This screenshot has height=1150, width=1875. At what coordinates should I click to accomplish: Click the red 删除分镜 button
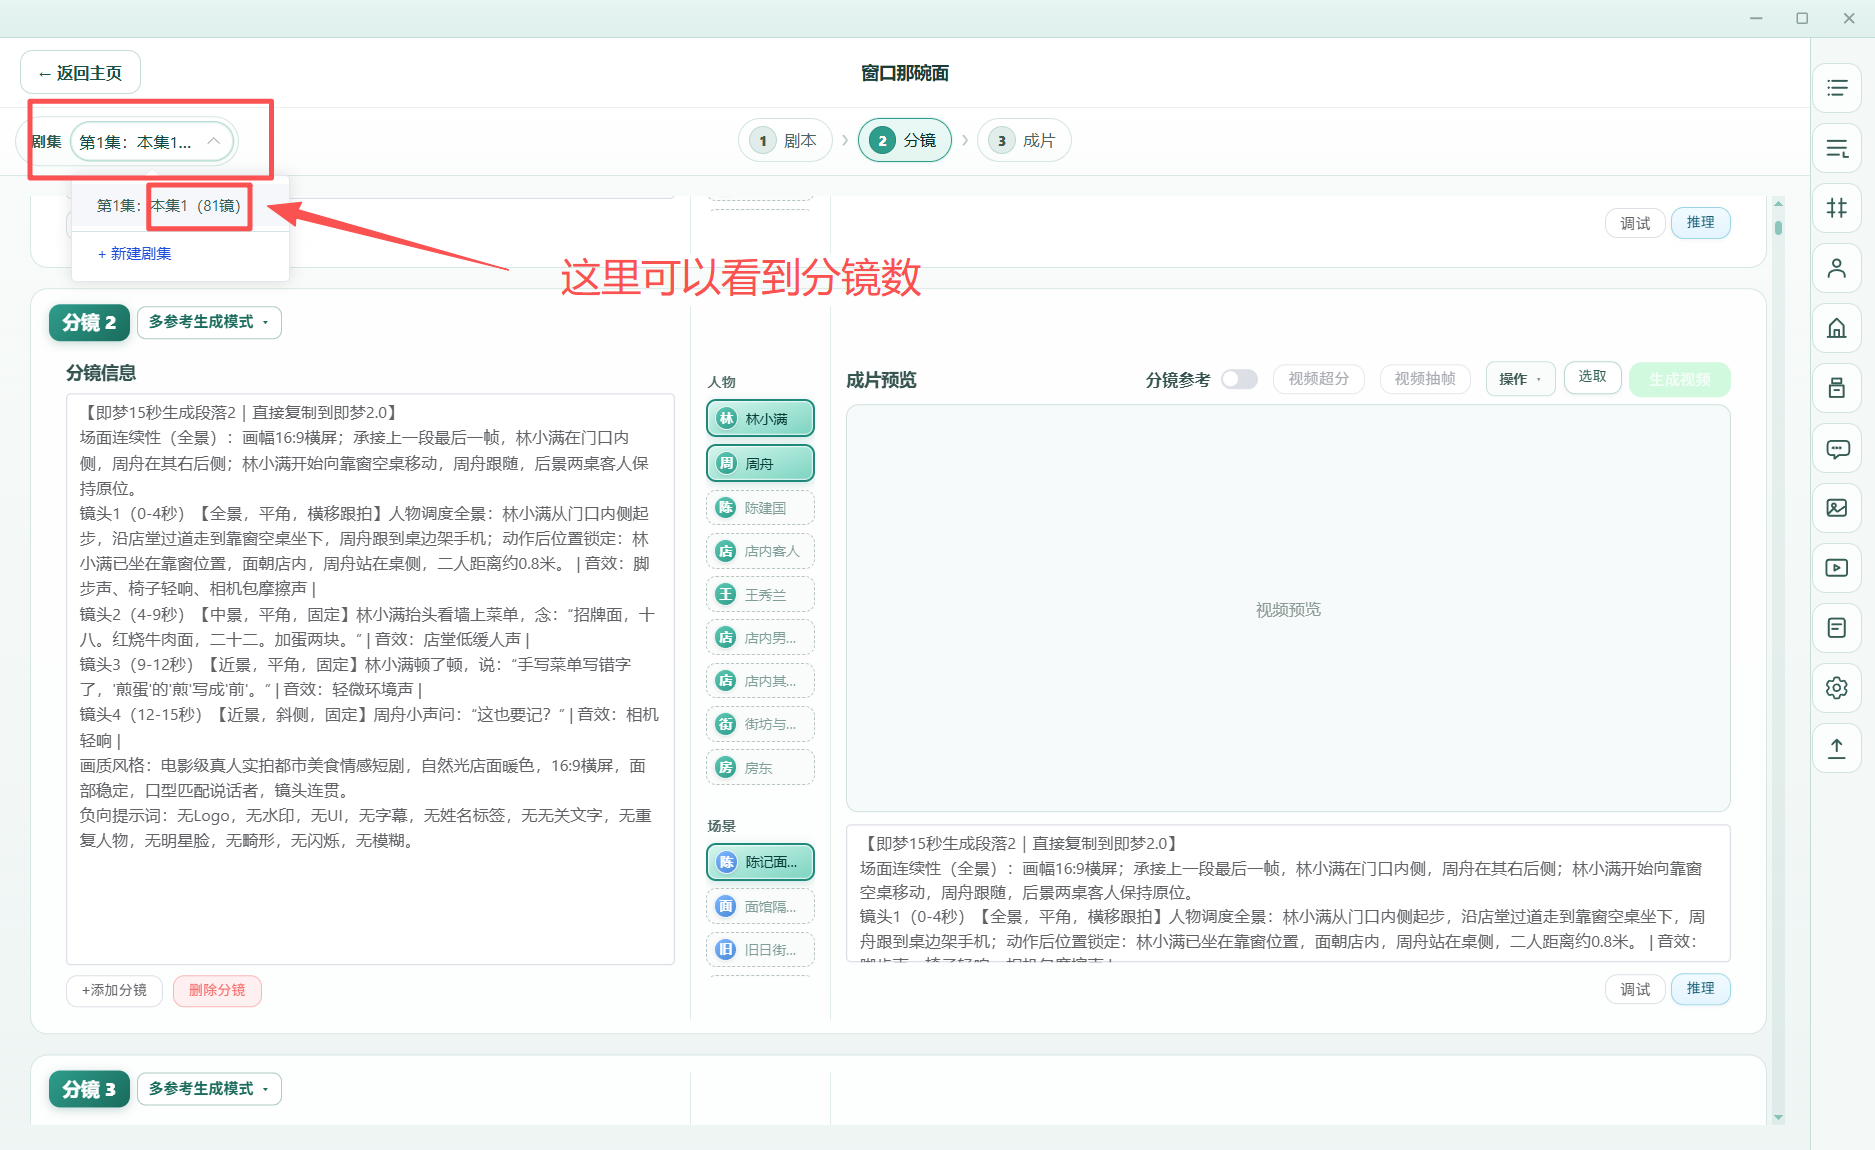point(217,990)
